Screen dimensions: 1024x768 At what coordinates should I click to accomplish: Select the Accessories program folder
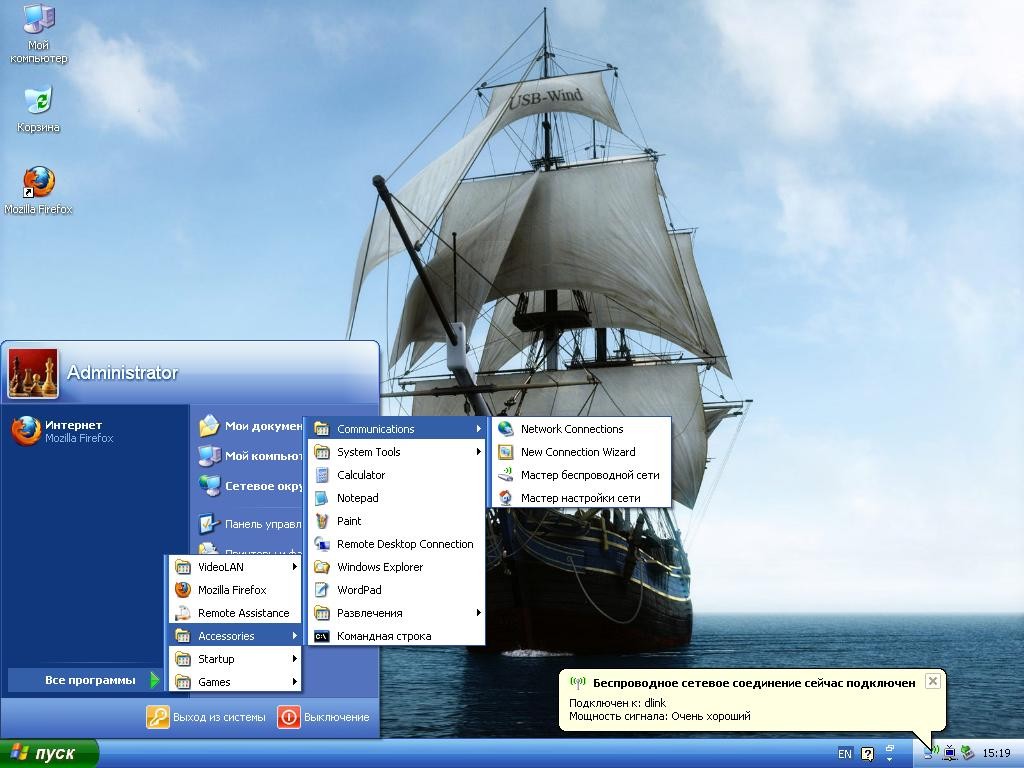click(x=236, y=636)
